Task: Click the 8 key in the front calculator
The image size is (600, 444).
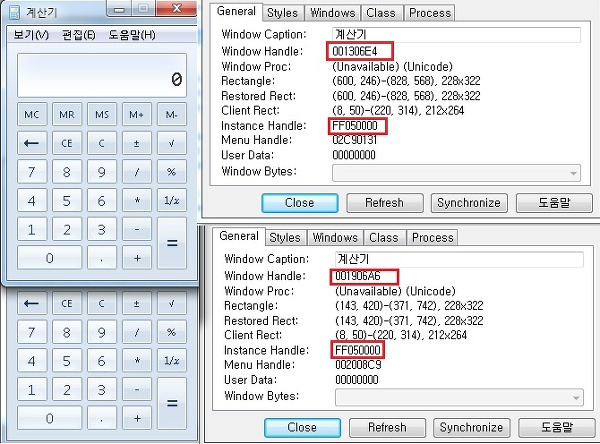Action: pyautogui.click(x=67, y=172)
